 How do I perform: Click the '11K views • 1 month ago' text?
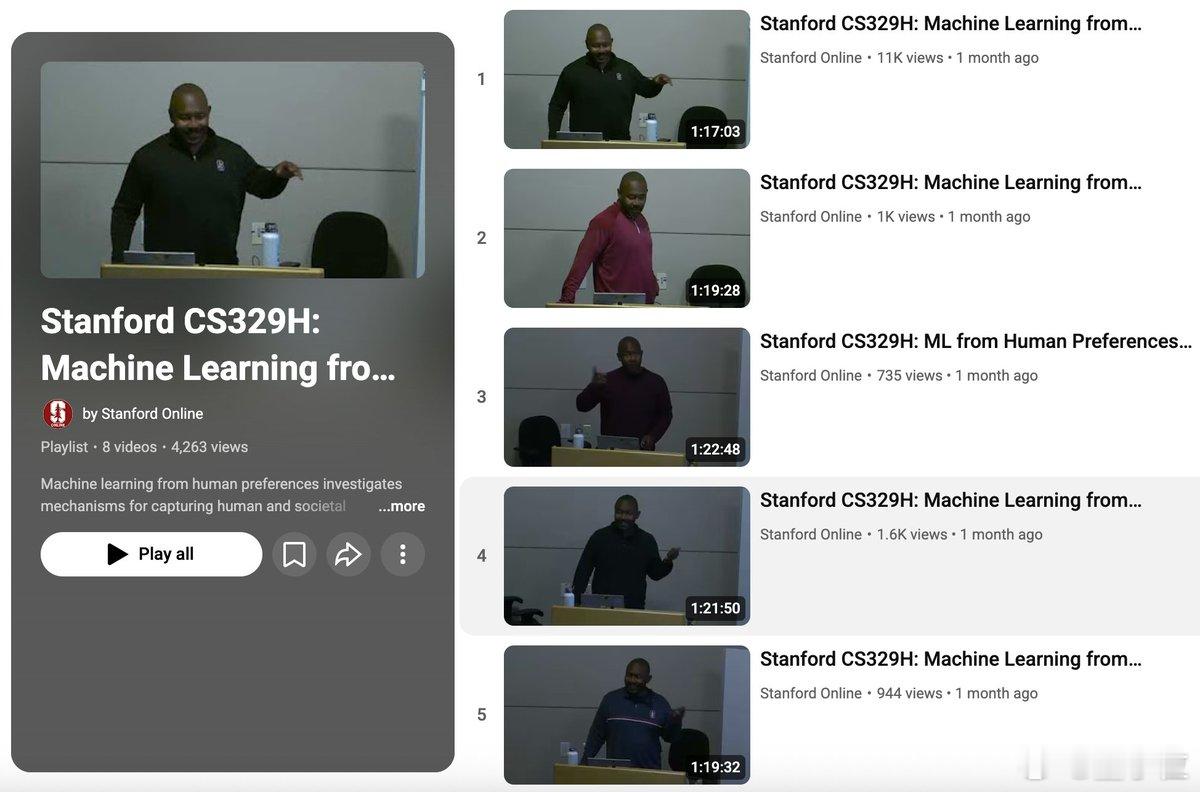[958, 58]
